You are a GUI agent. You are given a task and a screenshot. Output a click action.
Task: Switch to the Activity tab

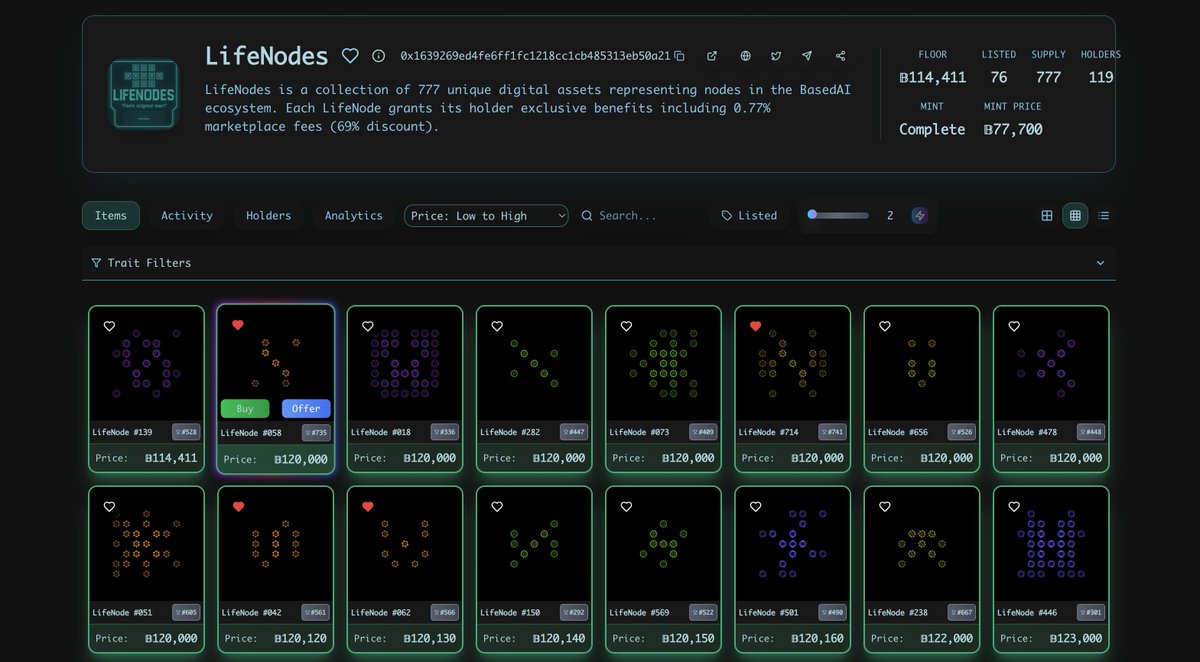[x=187, y=215]
